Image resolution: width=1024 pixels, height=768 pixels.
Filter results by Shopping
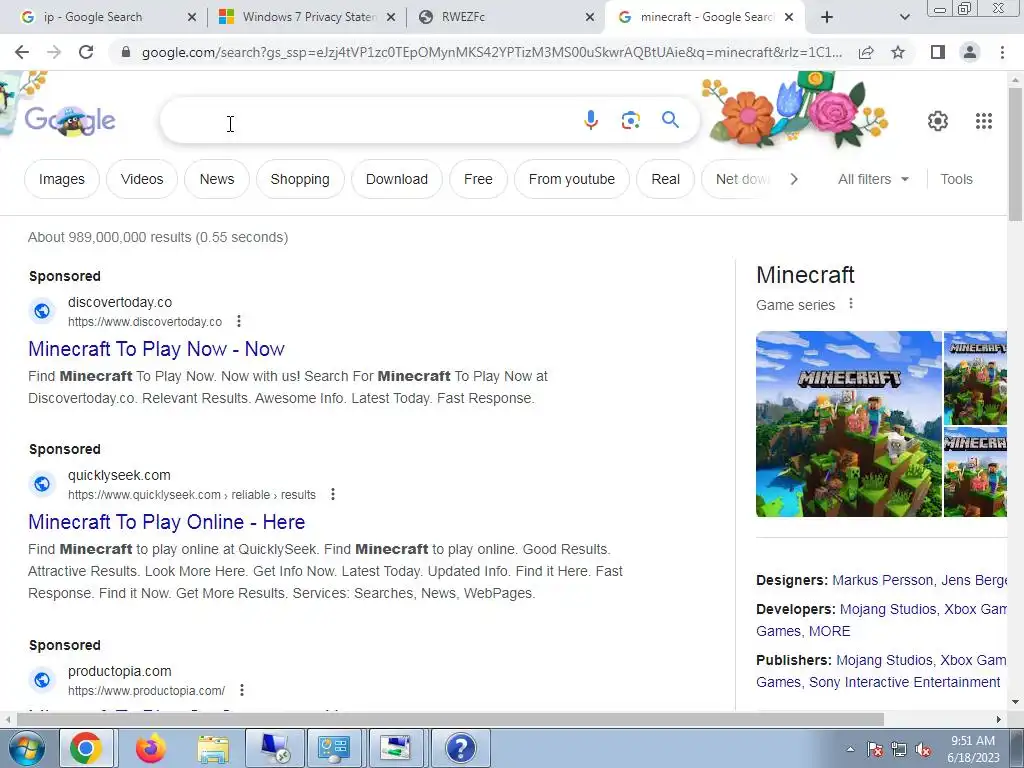click(300, 179)
